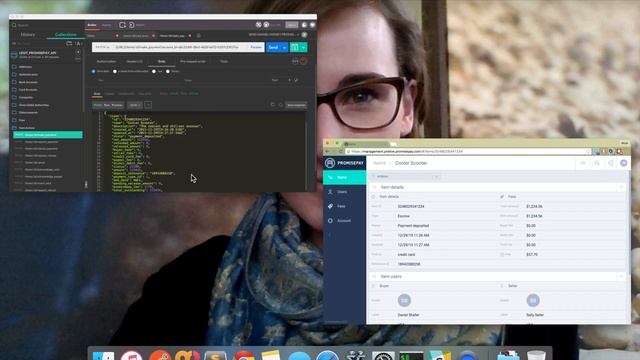Viewport: 640px width, 360px height.
Task: Select the form-data radio button
Action: coord(93,71)
